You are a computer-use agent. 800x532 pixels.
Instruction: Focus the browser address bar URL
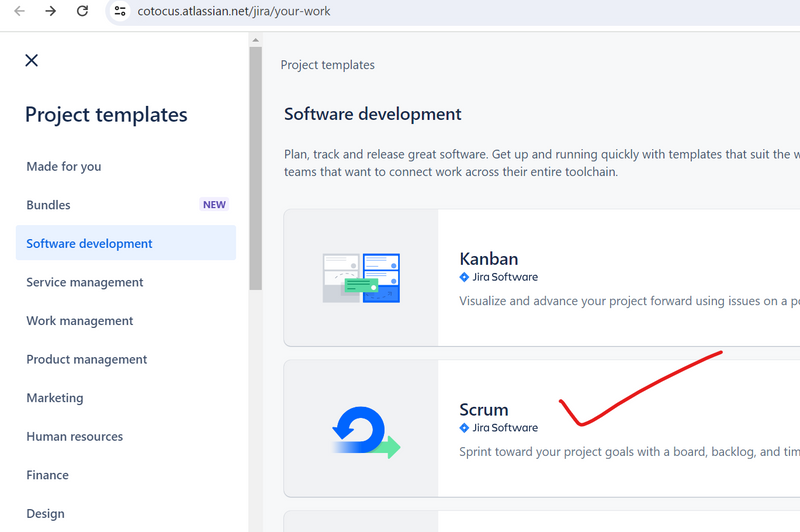[x=234, y=11]
